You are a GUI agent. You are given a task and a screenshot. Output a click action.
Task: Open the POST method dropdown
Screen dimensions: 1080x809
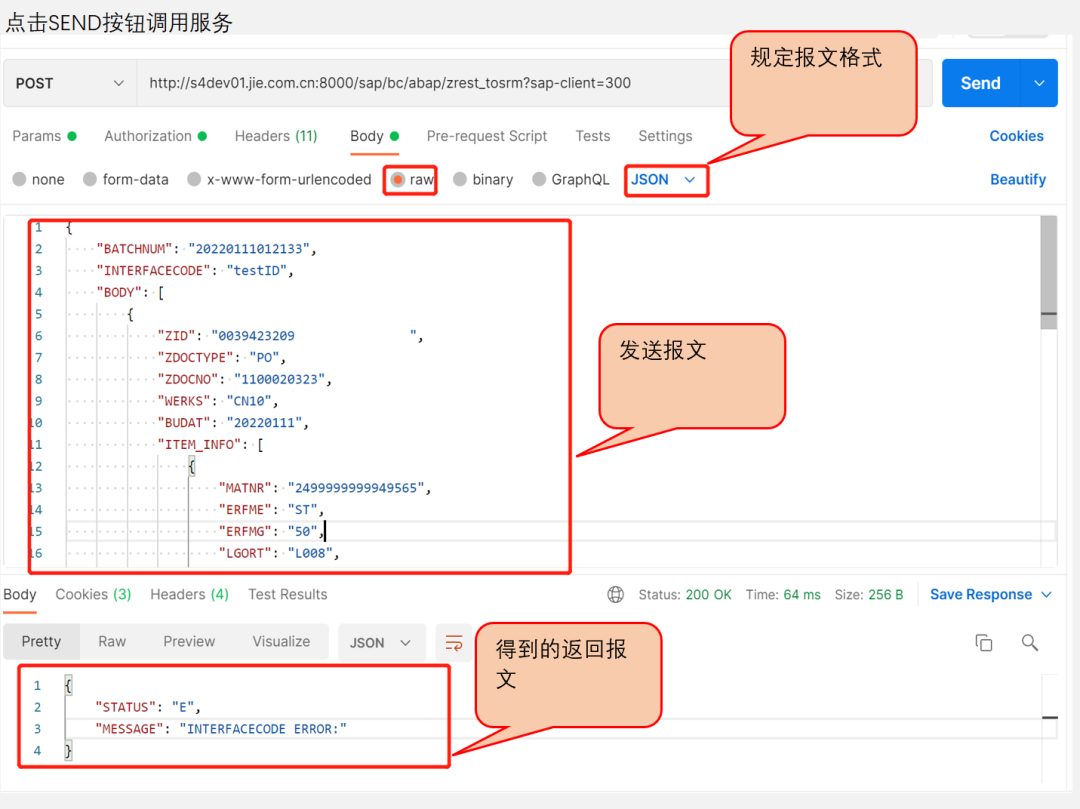coord(70,83)
